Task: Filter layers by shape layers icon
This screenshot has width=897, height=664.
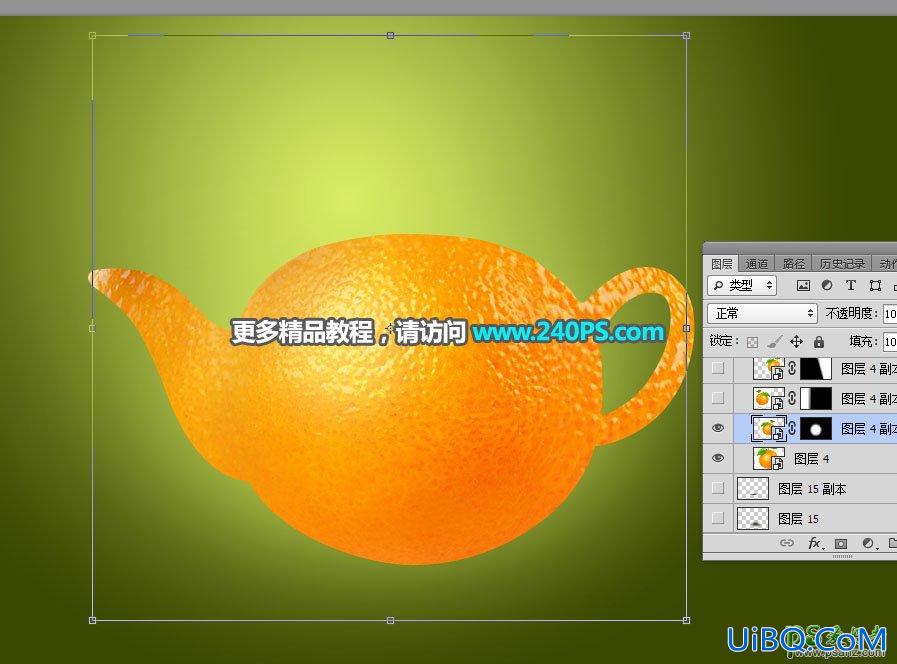Action: pyautogui.click(x=875, y=285)
